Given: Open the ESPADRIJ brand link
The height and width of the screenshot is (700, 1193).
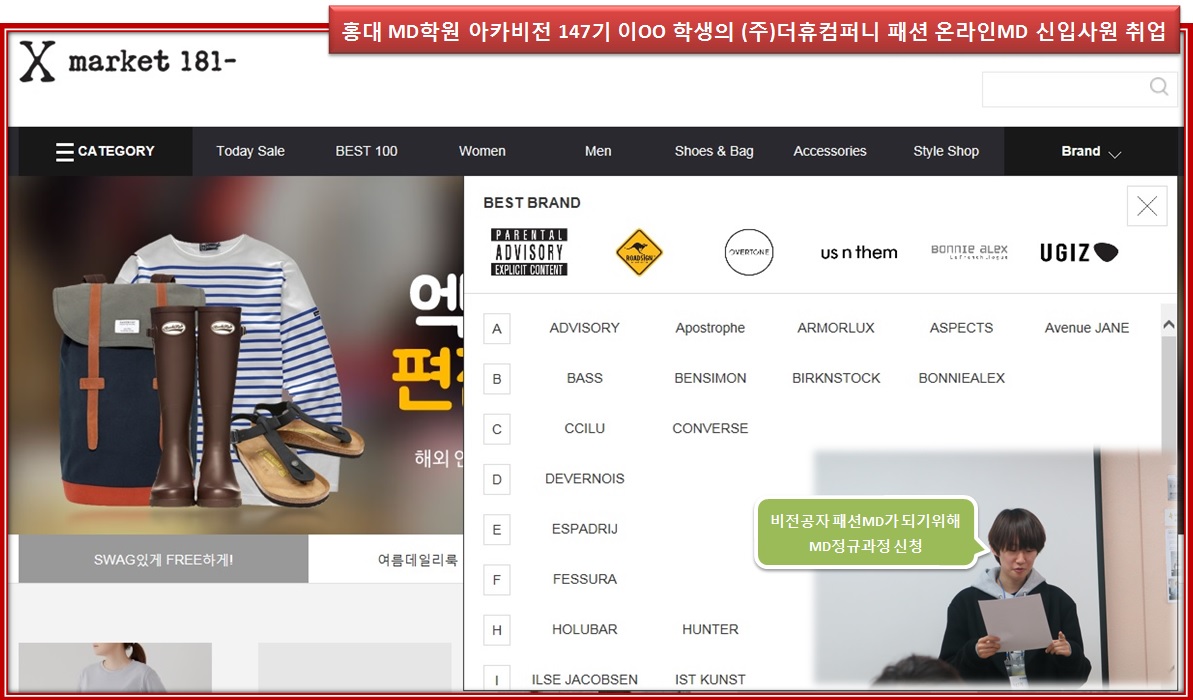Looking at the screenshot, I should pos(584,529).
